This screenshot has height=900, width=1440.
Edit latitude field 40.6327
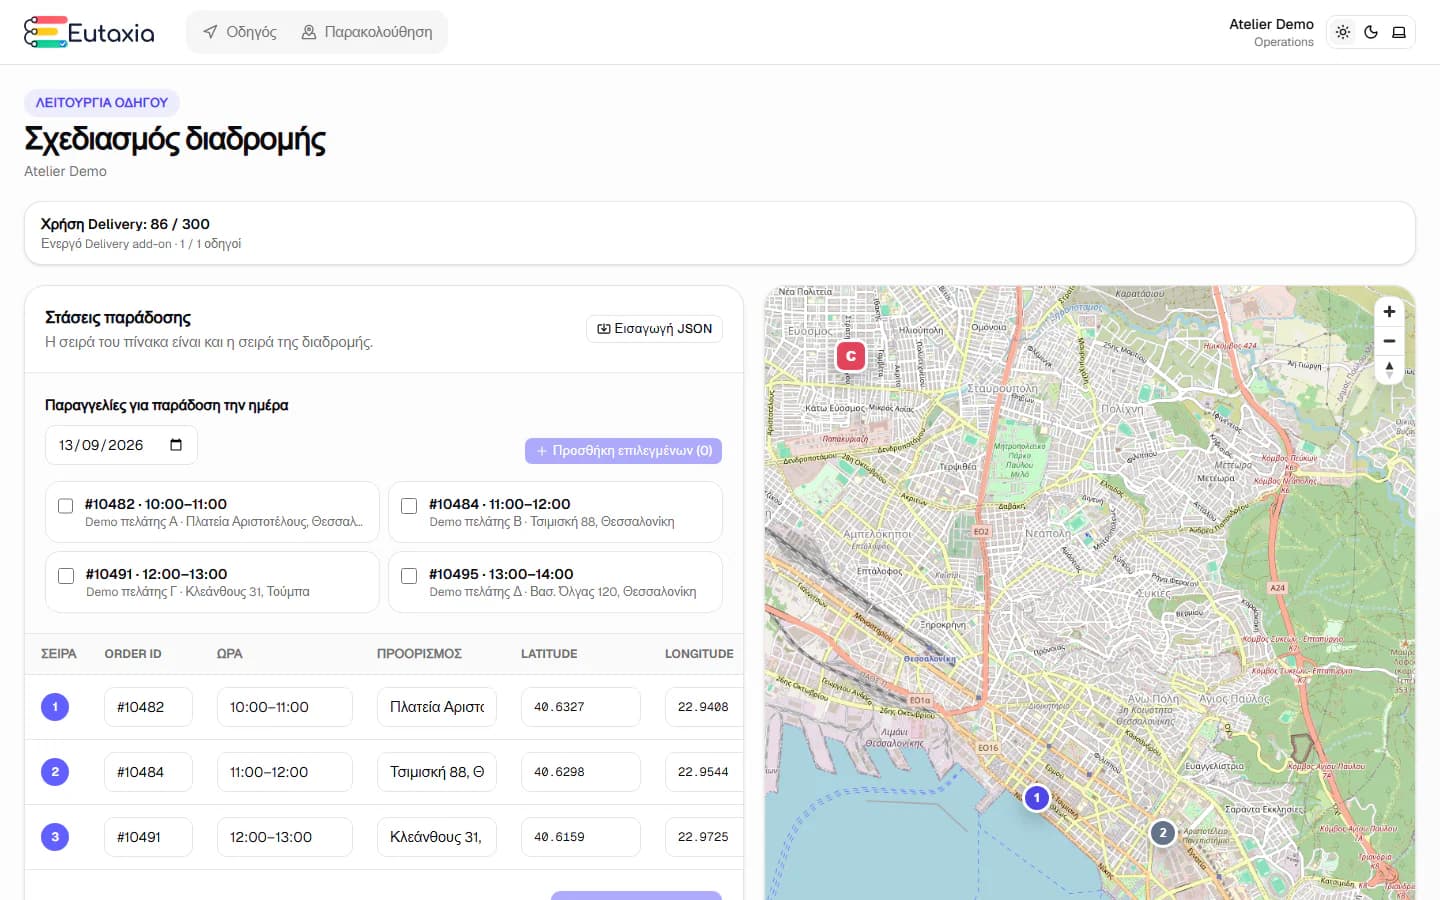[581, 707]
